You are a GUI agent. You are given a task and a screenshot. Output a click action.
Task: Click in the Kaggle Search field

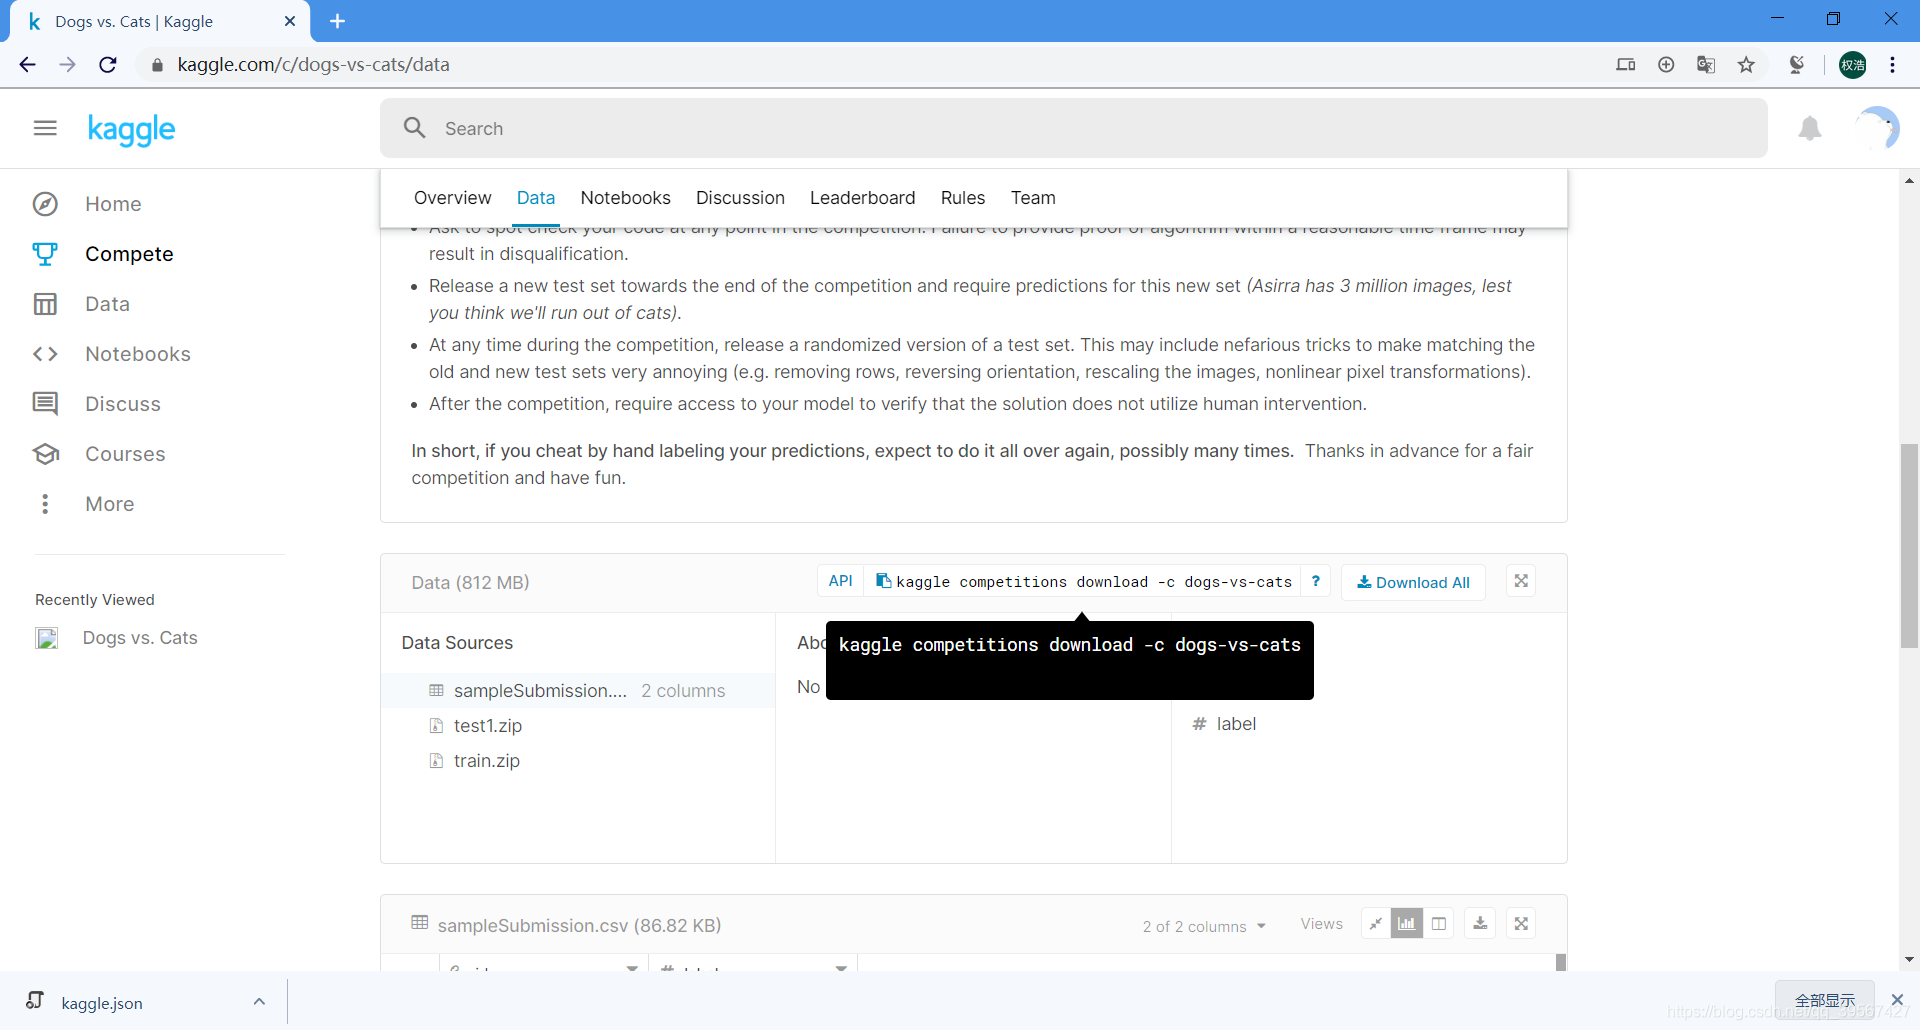[1073, 128]
